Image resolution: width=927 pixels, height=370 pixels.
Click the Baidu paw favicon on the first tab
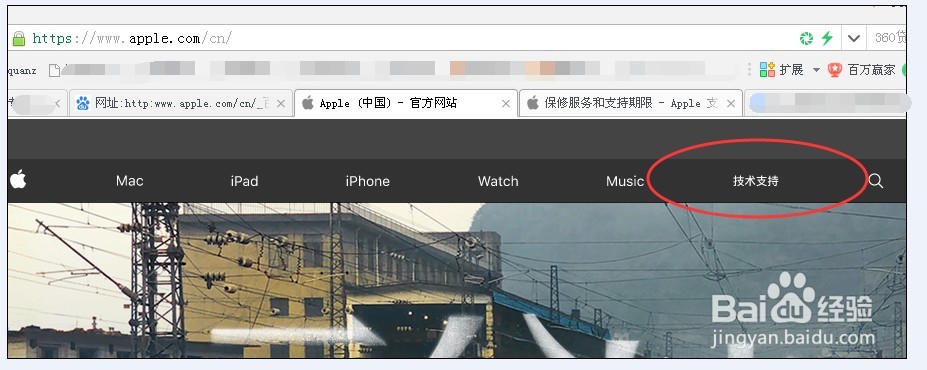[83, 103]
